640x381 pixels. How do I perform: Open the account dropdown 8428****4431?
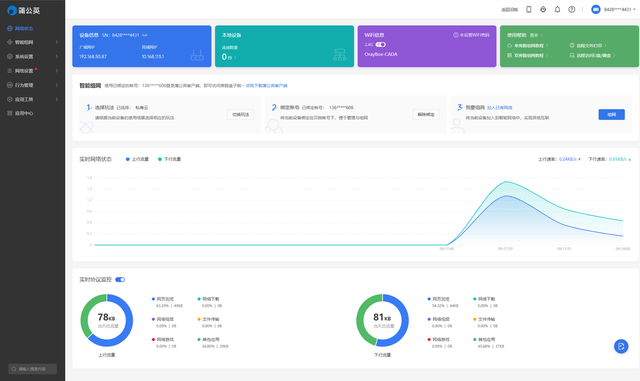pos(613,9)
